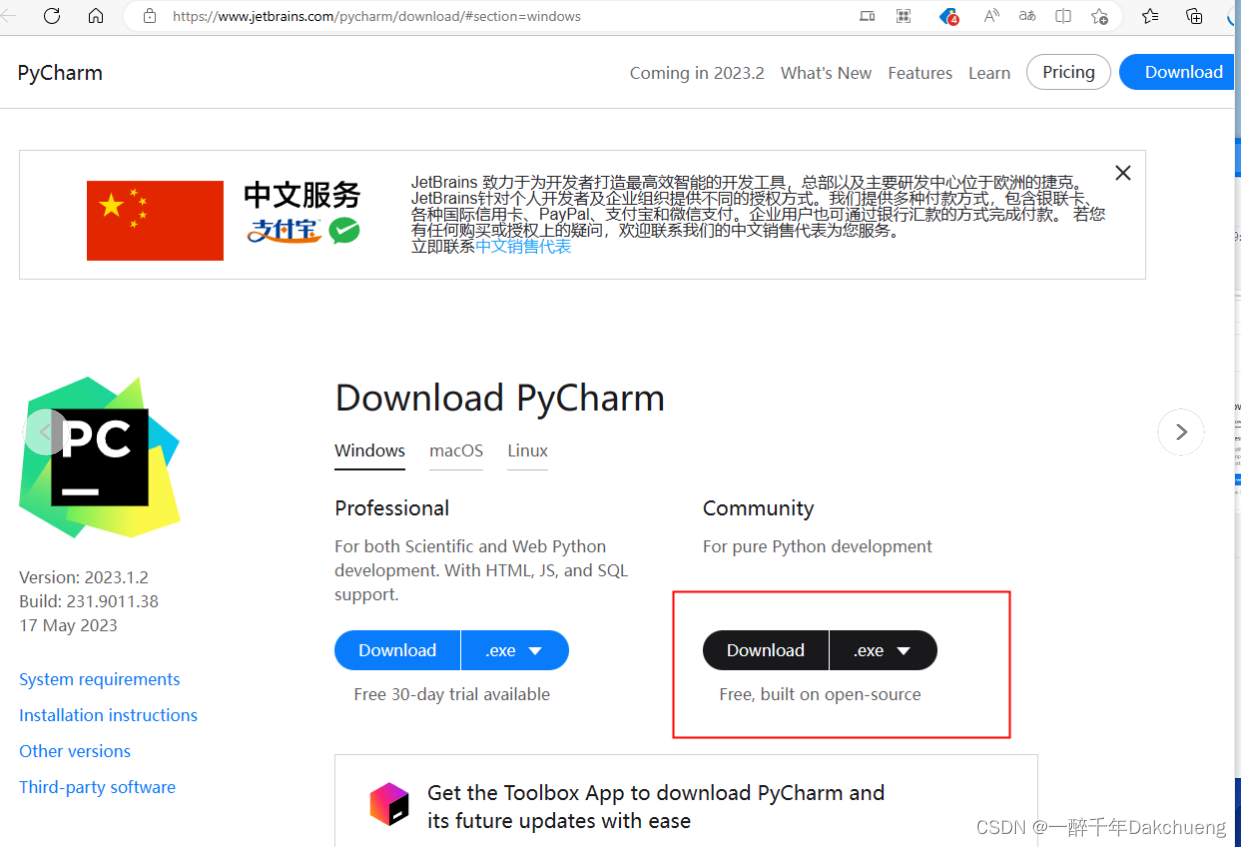Click the Pricing button
This screenshot has width=1241, height=847.
[x=1068, y=72]
